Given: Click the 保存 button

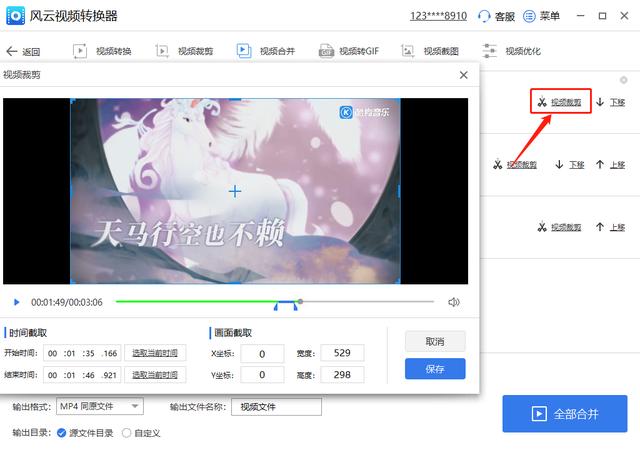Looking at the screenshot, I should pos(435,369).
